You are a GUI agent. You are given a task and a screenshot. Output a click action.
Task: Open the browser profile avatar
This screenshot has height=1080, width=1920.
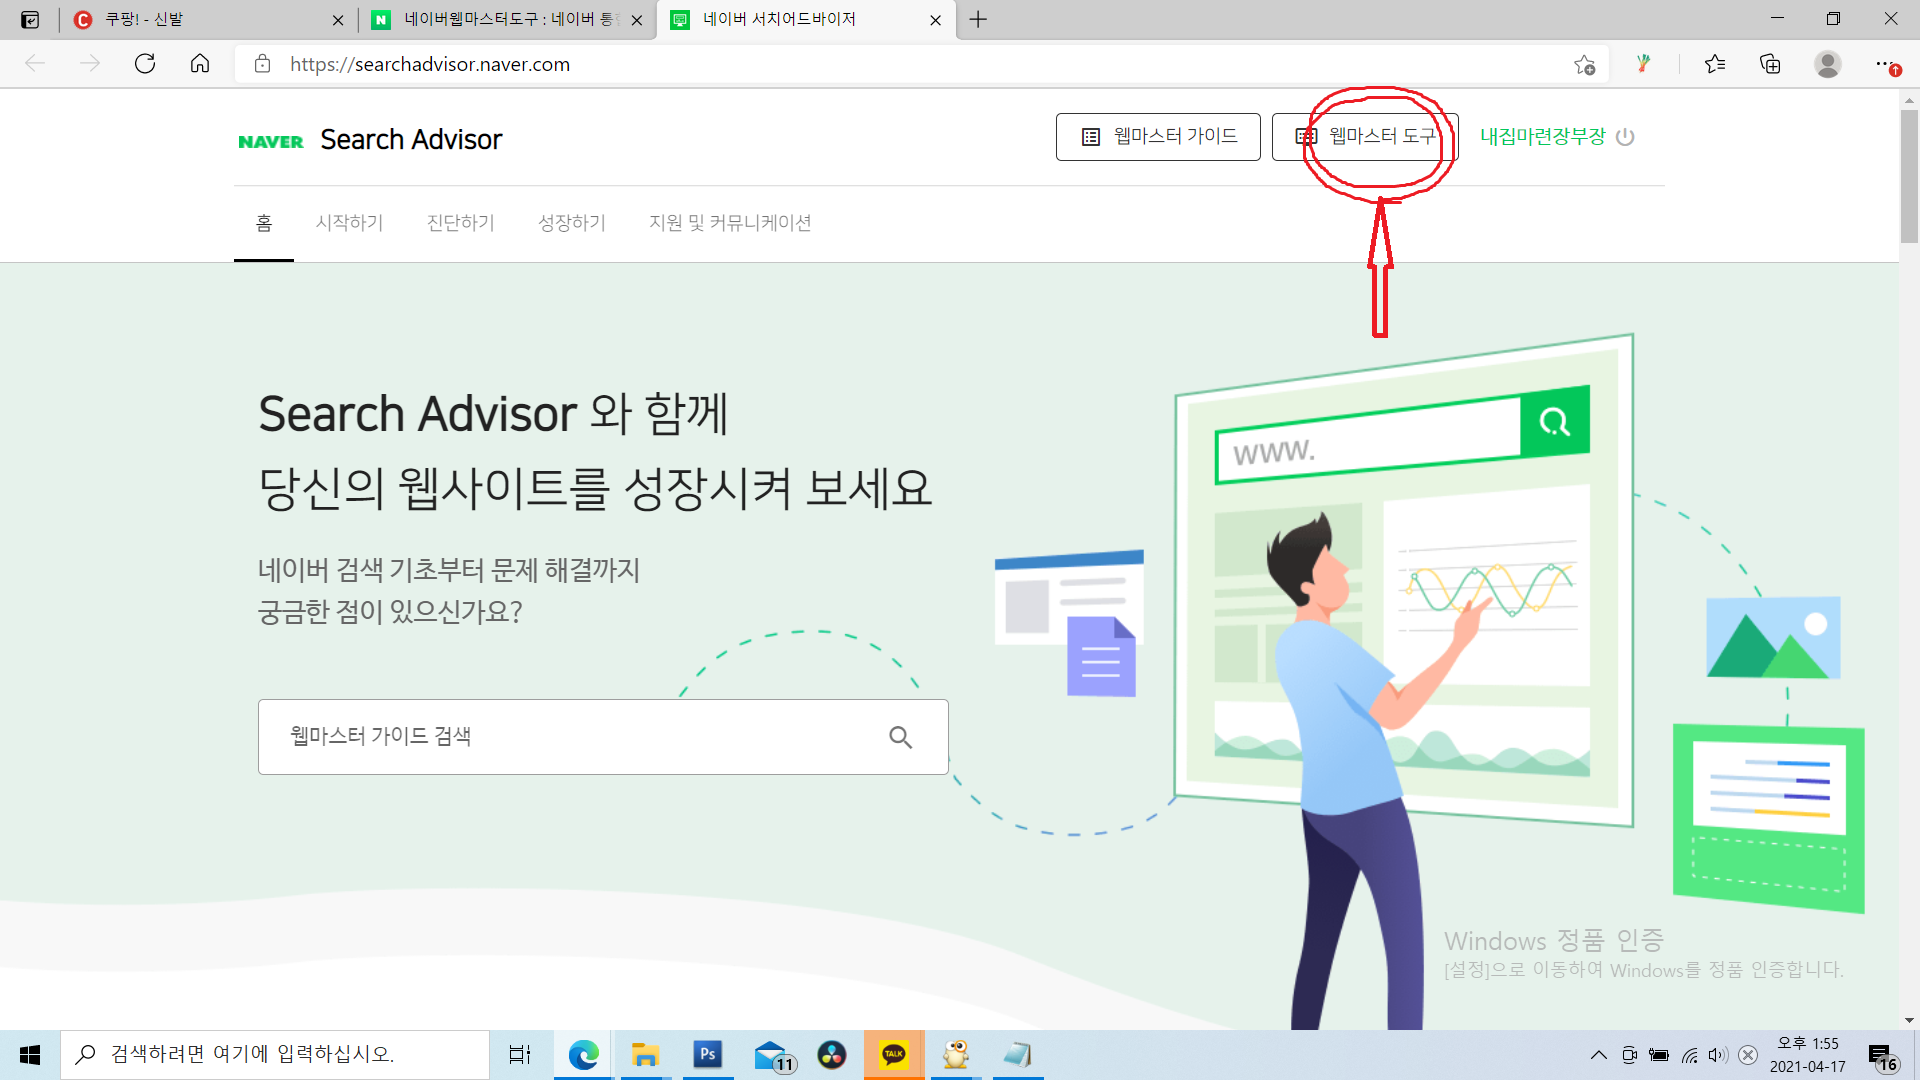1828,64
